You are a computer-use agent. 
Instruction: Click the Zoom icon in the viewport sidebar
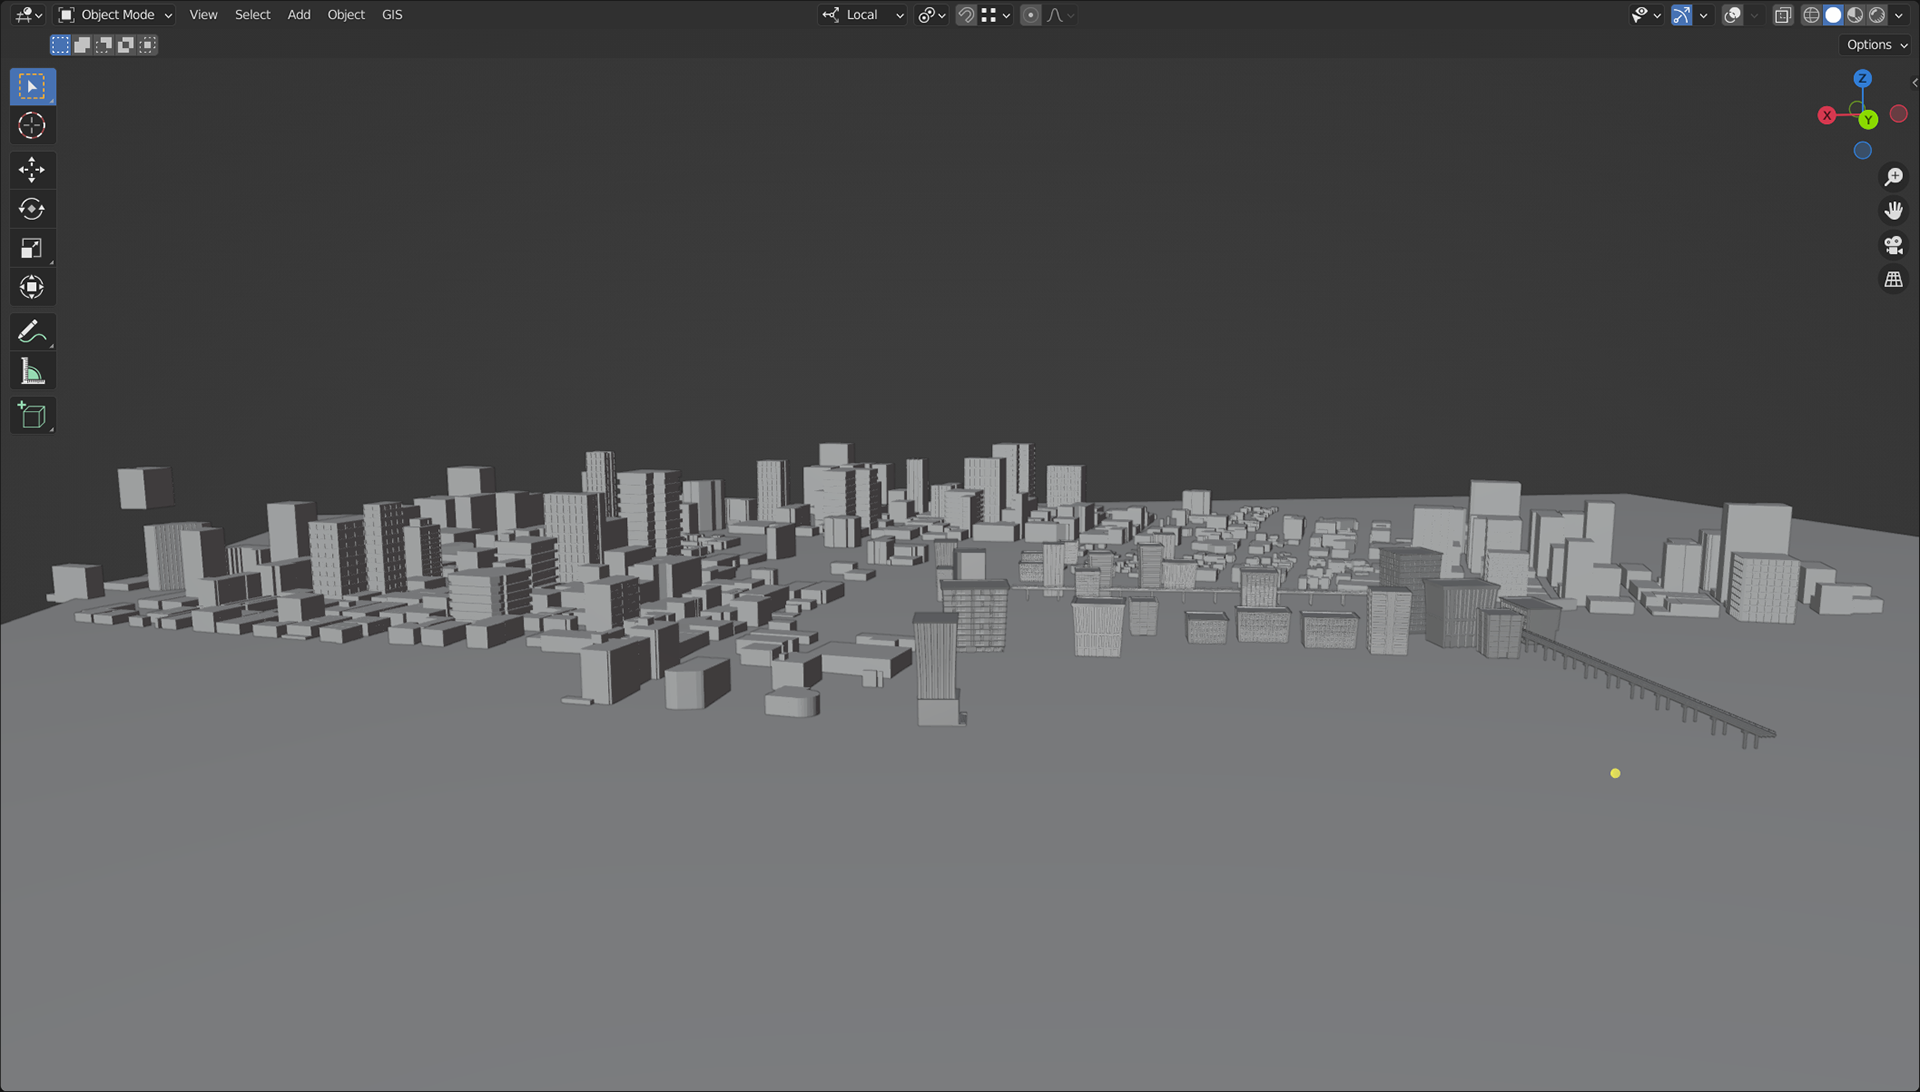click(1893, 176)
